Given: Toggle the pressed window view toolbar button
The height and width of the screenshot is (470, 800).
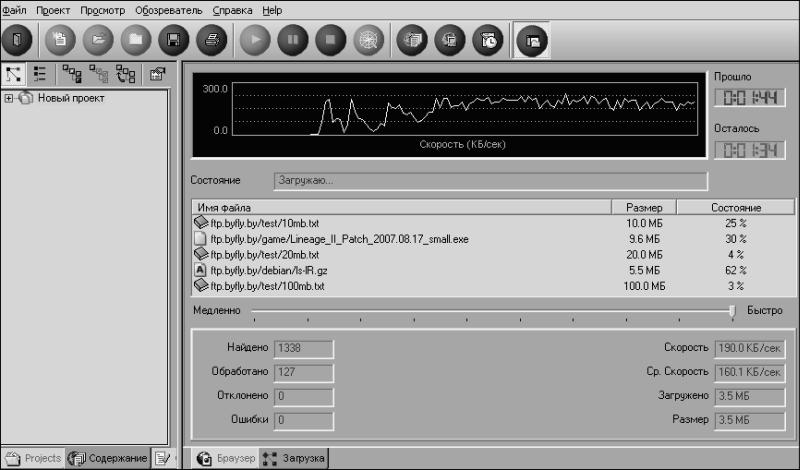Looking at the screenshot, I should pos(530,41).
